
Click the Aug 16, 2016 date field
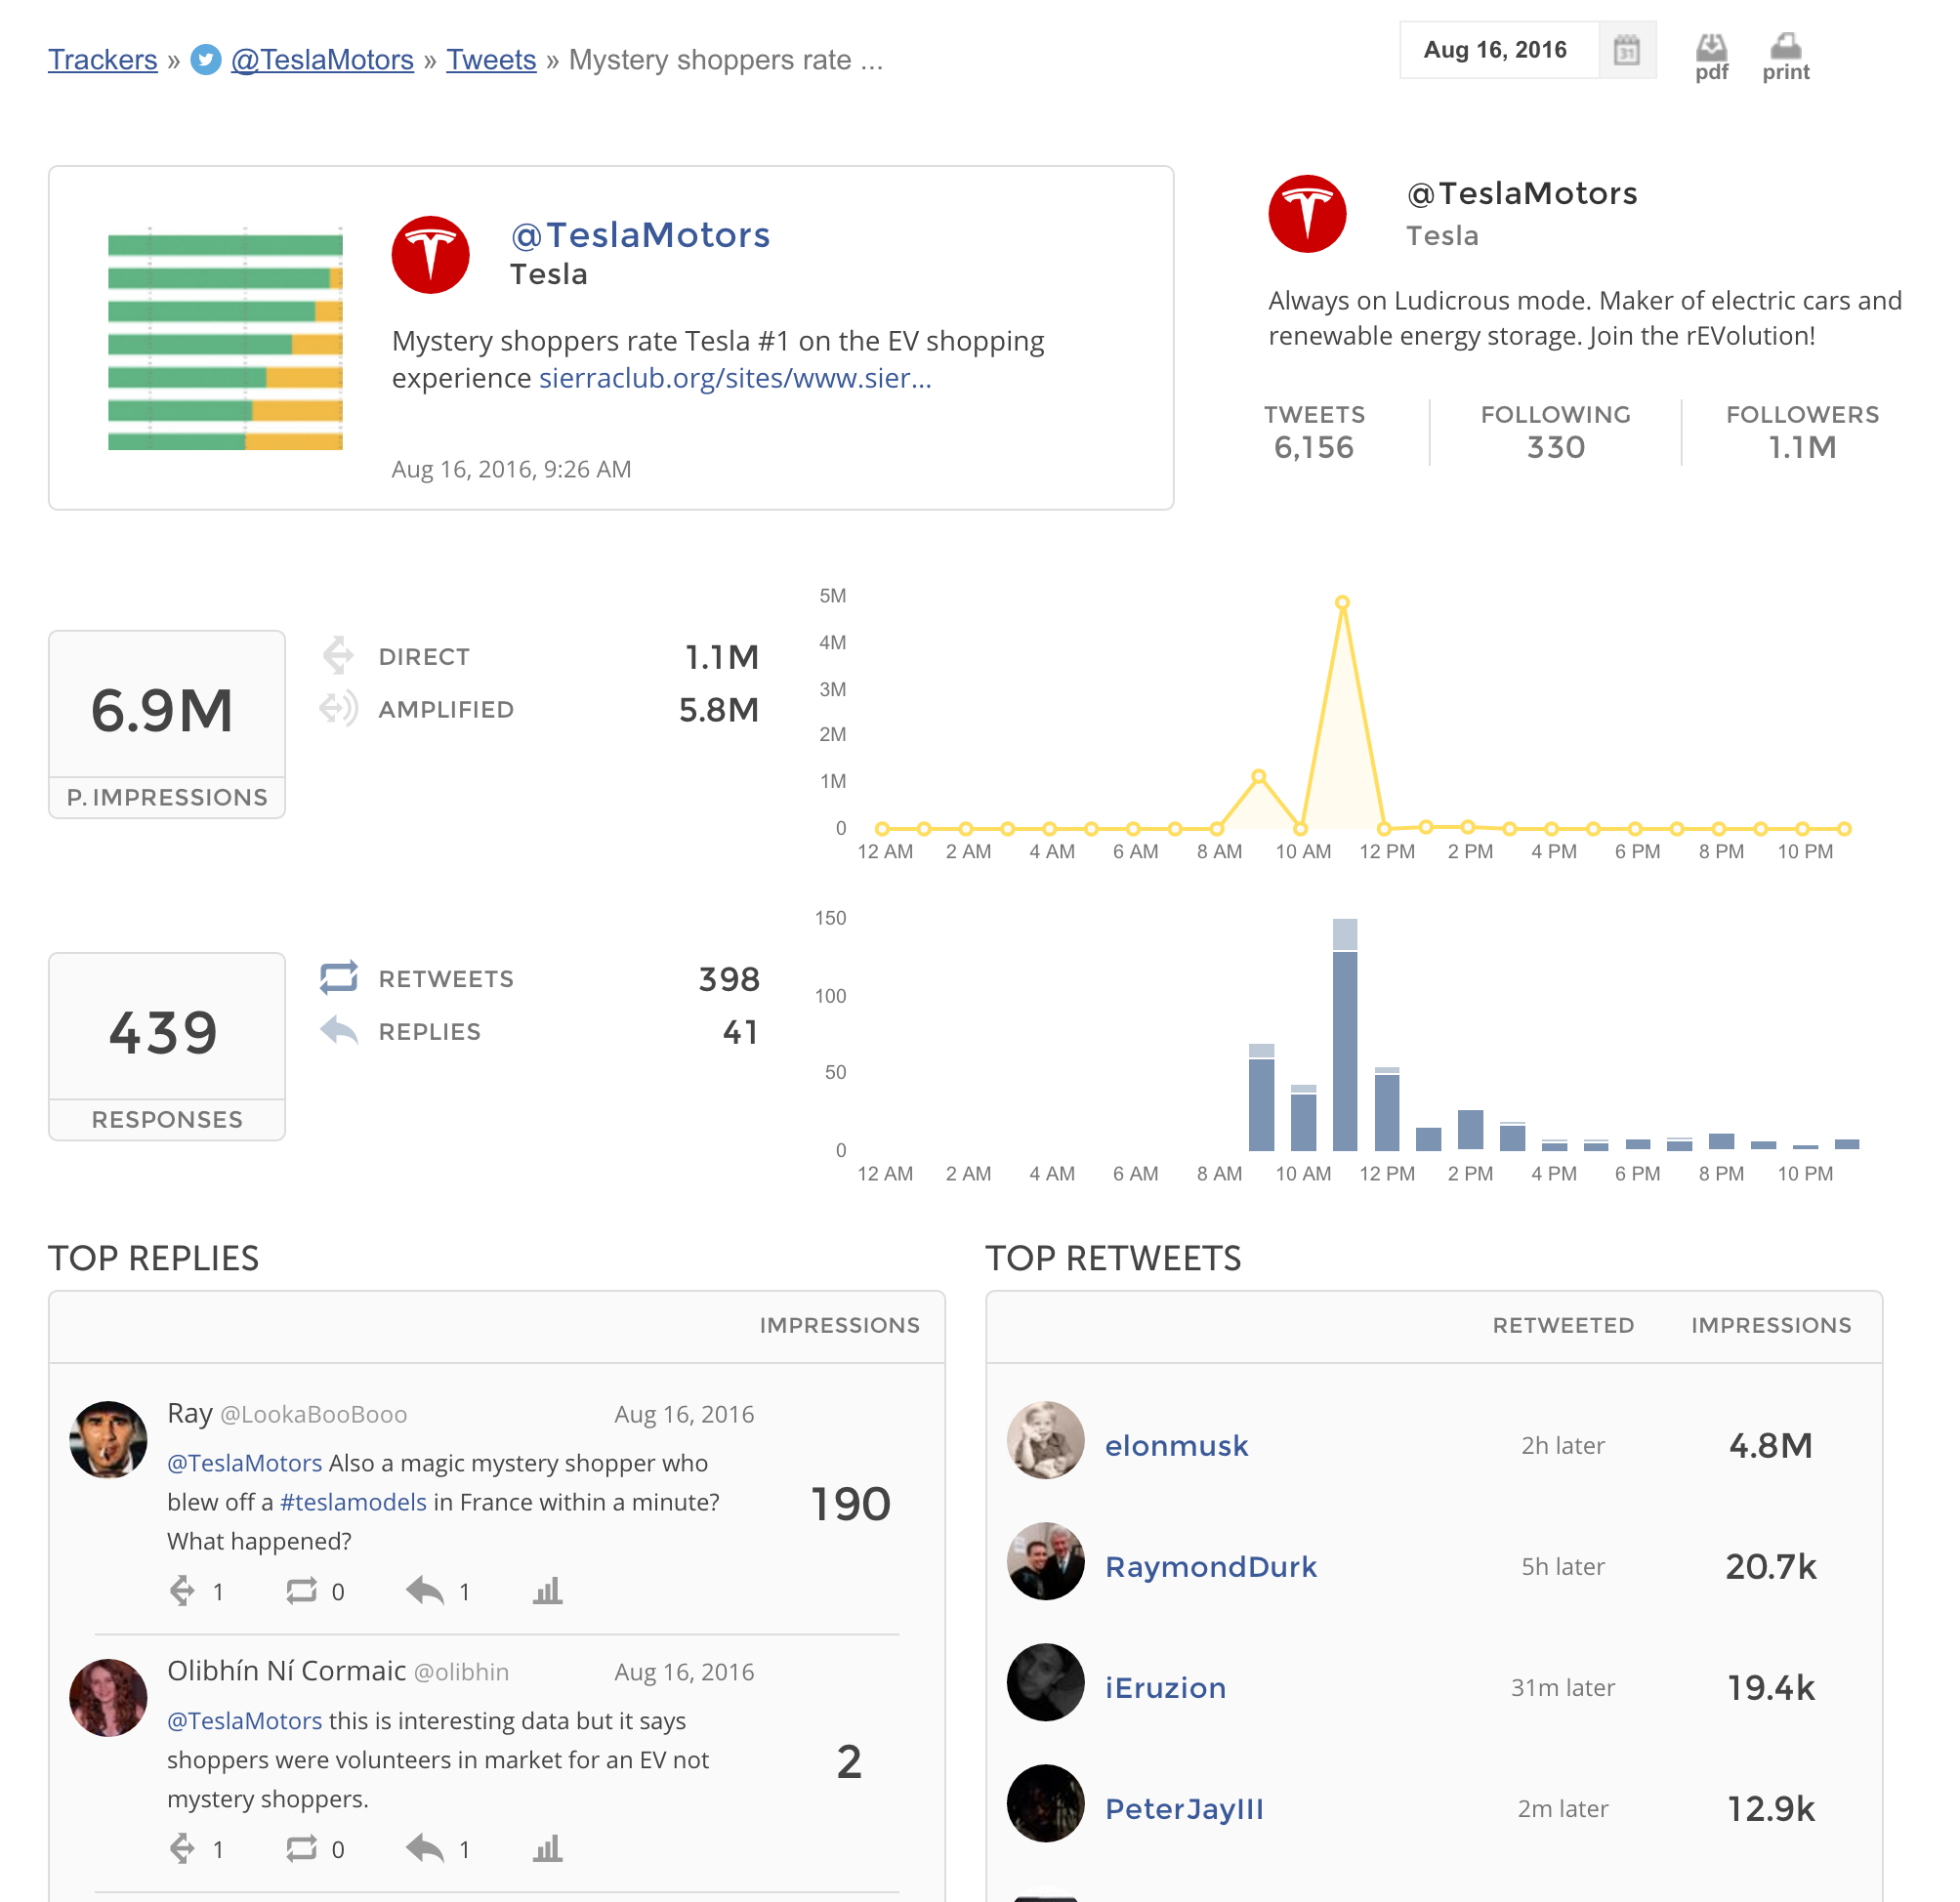click(1495, 50)
